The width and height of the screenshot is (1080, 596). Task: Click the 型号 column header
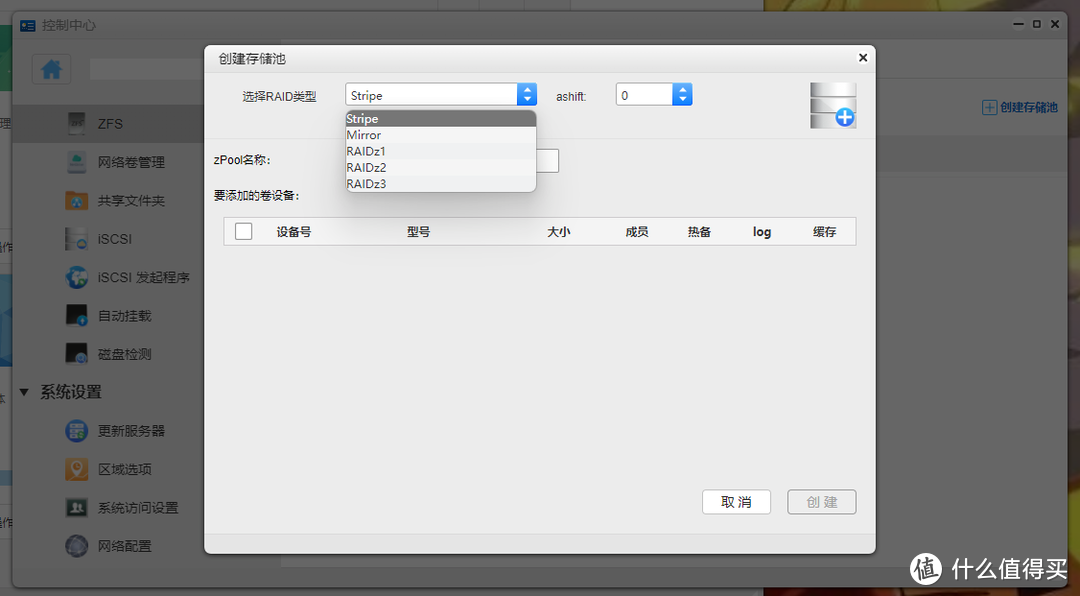click(x=418, y=232)
